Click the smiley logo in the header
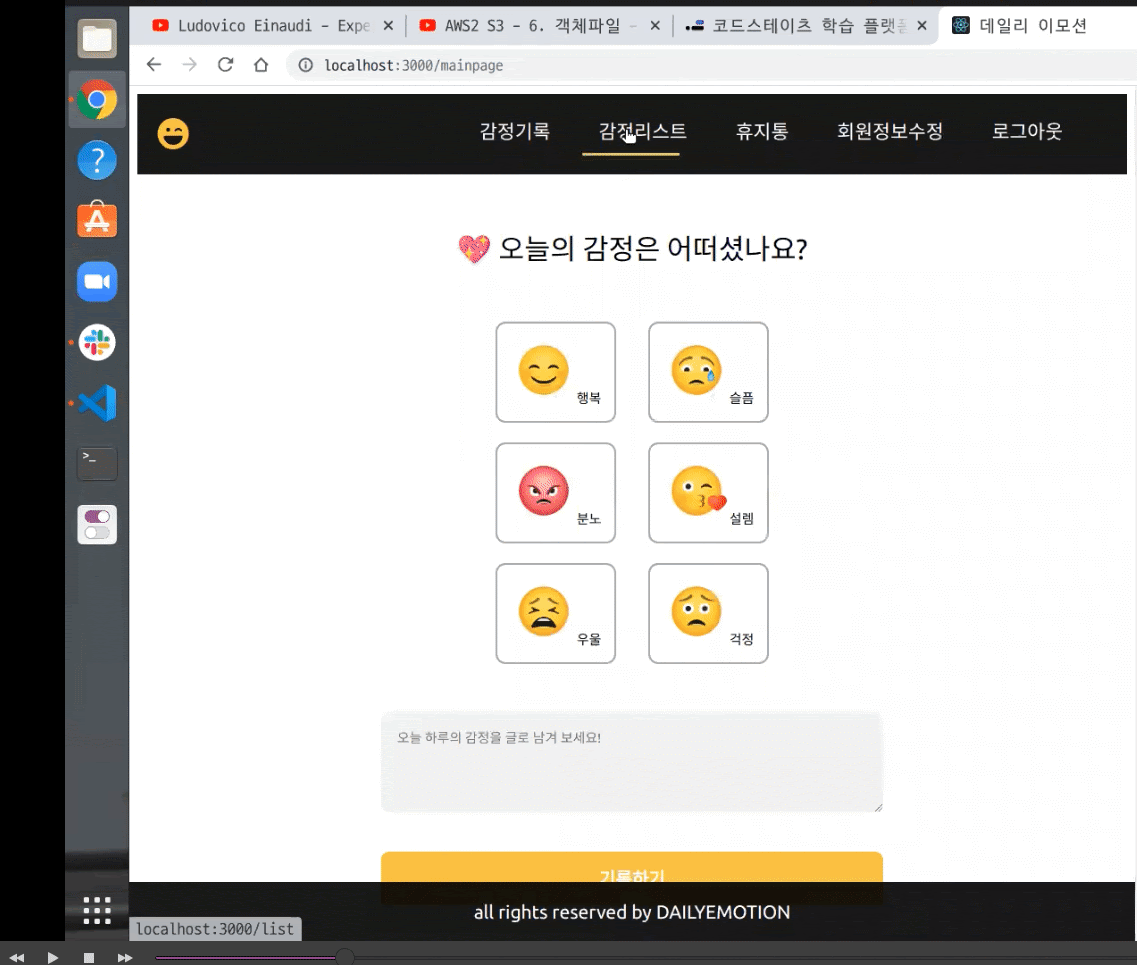The height and width of the screenshot is (965, 1137). click(173, 133)
